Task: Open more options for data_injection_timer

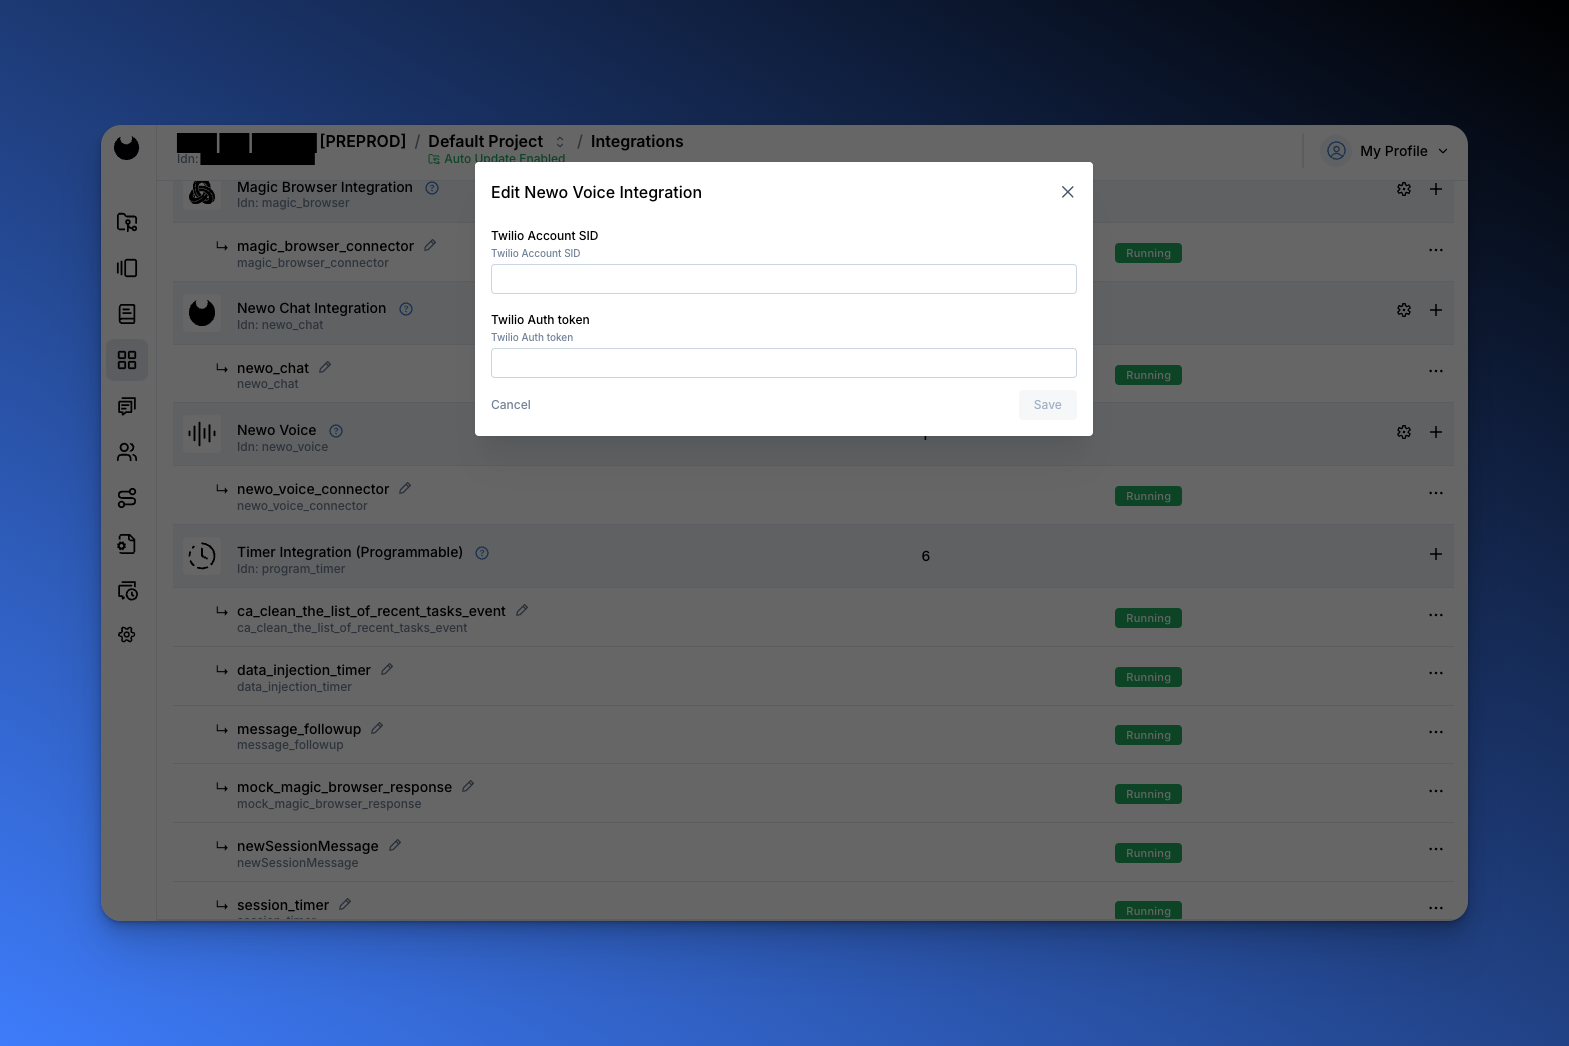Action: 1436,673
